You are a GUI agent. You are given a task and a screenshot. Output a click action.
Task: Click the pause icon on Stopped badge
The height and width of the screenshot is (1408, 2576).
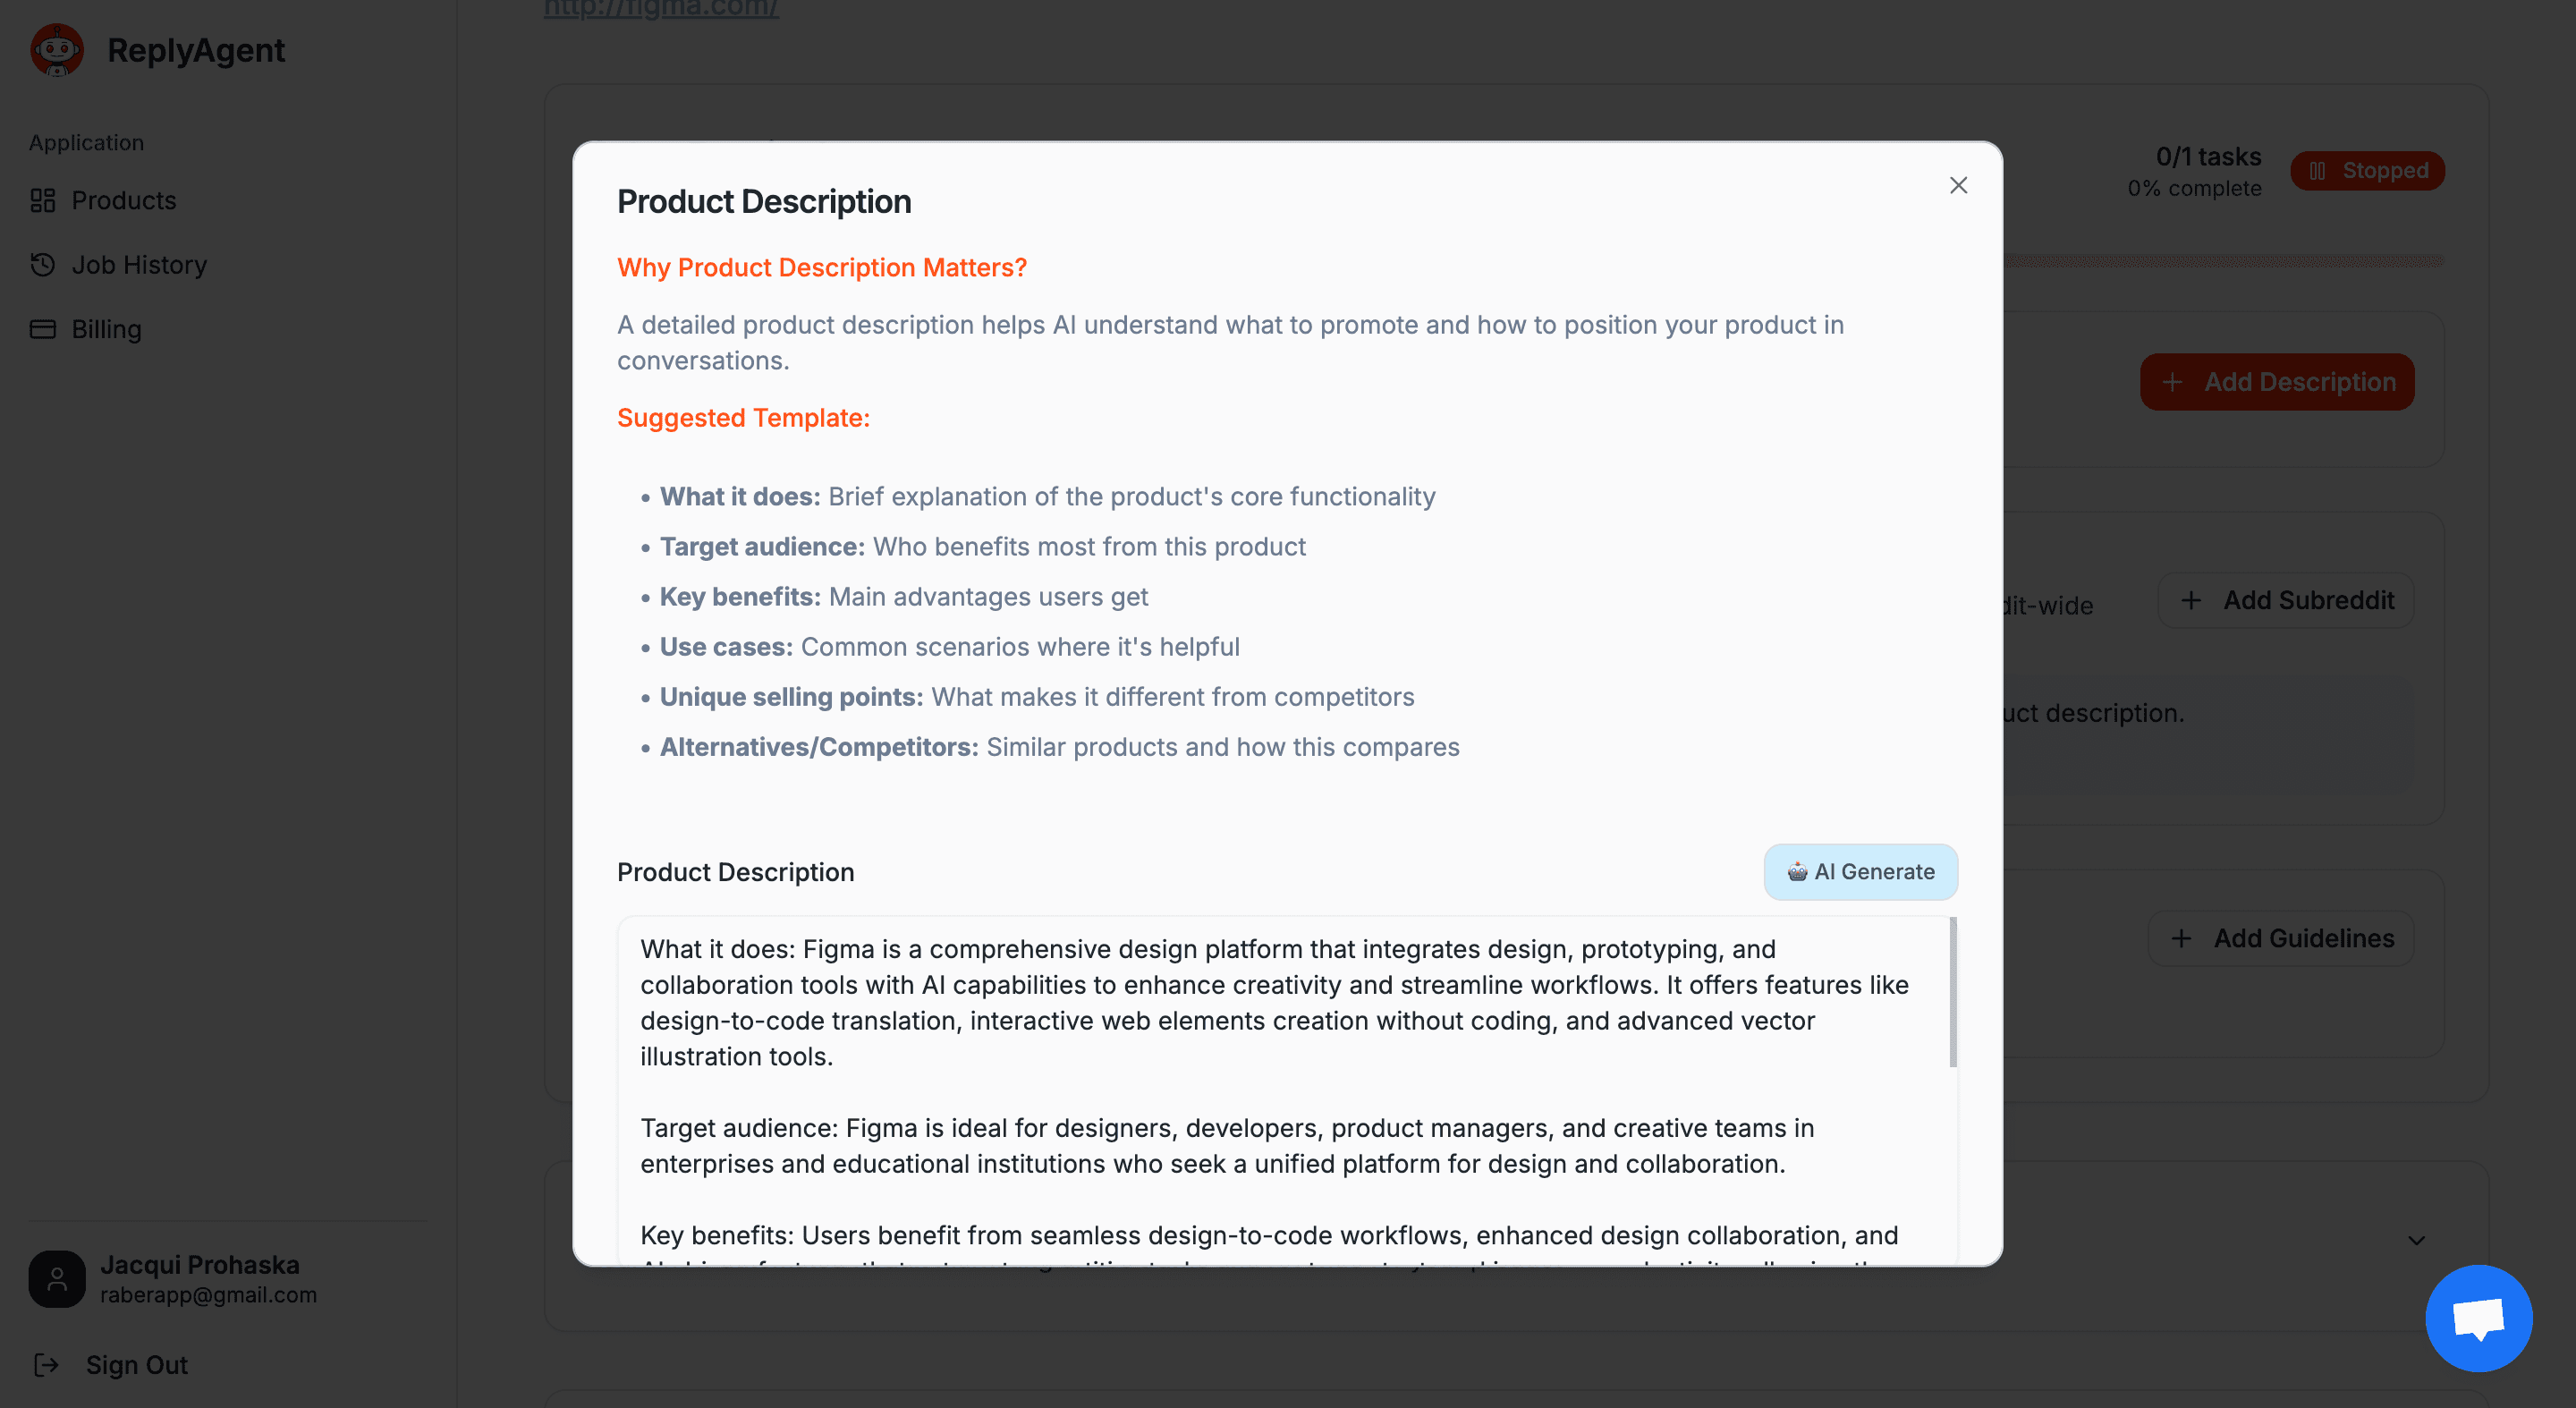pyautogui.click(x=2321, y=170)
